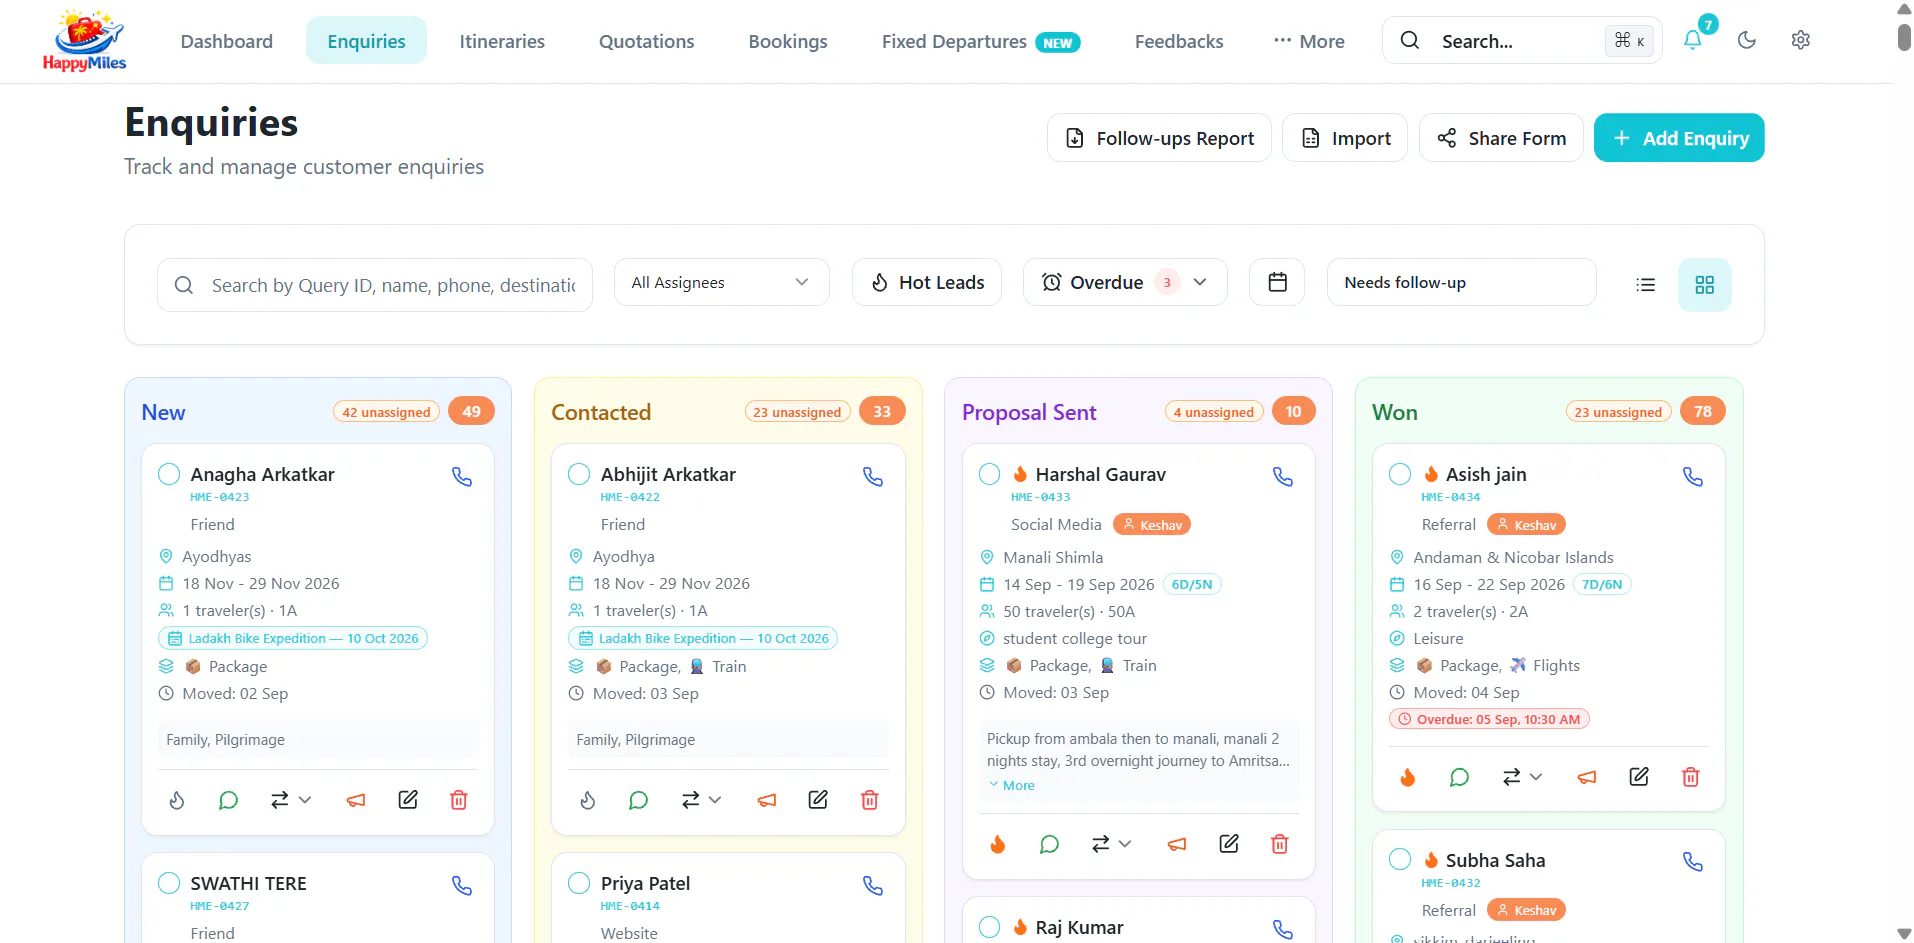This screenshot has height=943, width=1914.
Task: Click the Share Form button
Action: pos(1501,138)
